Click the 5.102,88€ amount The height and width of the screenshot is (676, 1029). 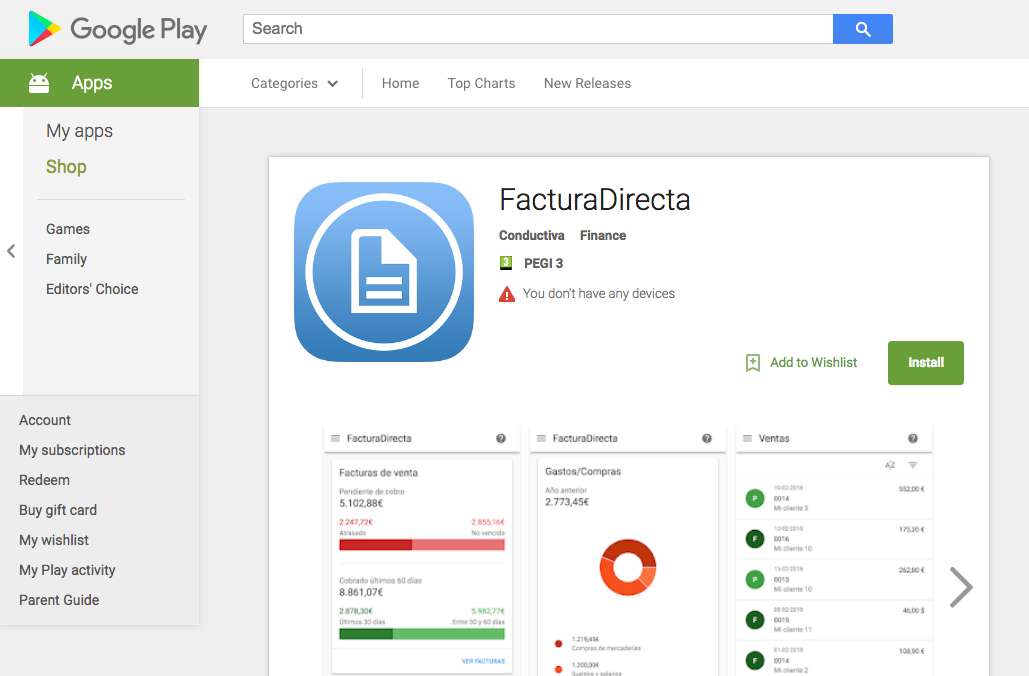click(361, 503)
